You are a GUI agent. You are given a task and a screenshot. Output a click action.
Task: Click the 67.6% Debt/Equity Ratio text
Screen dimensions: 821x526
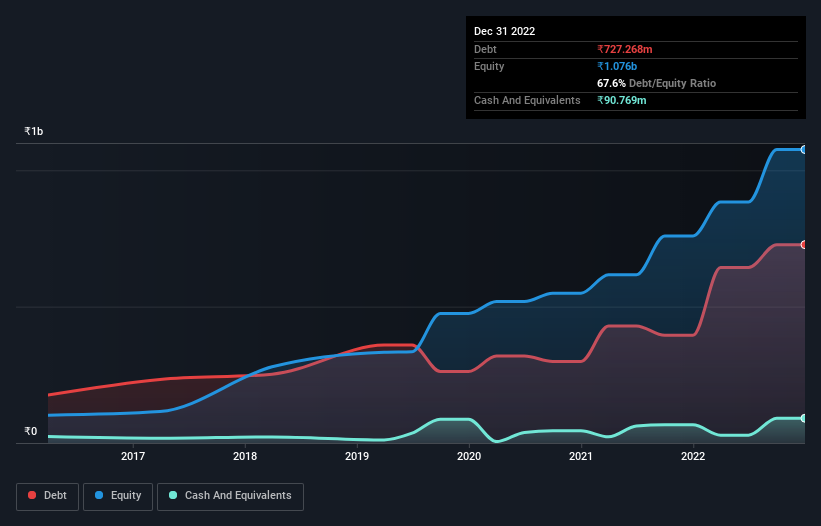657,83
